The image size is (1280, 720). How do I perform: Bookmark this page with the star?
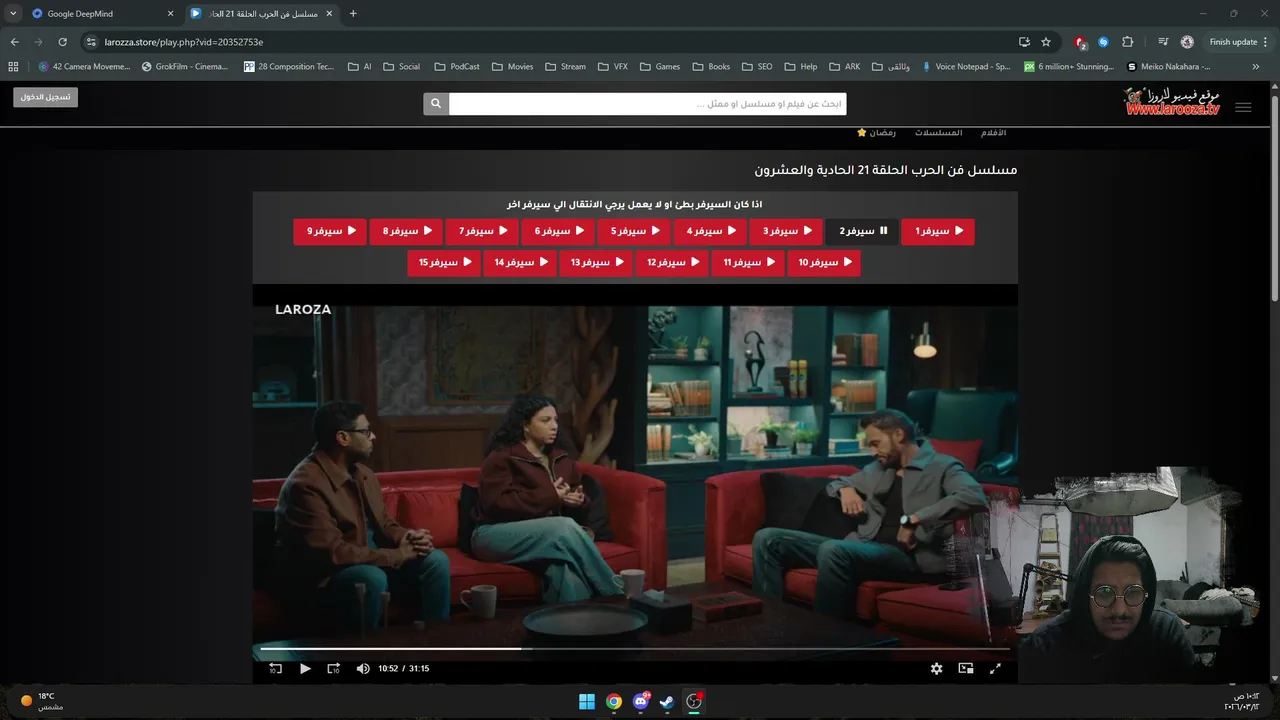[1046, 42]
